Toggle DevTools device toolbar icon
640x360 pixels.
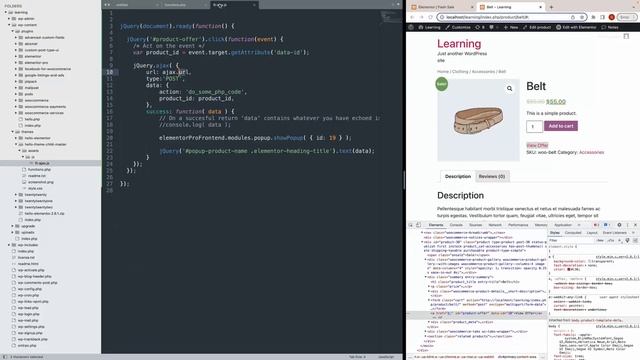point(418,225)
